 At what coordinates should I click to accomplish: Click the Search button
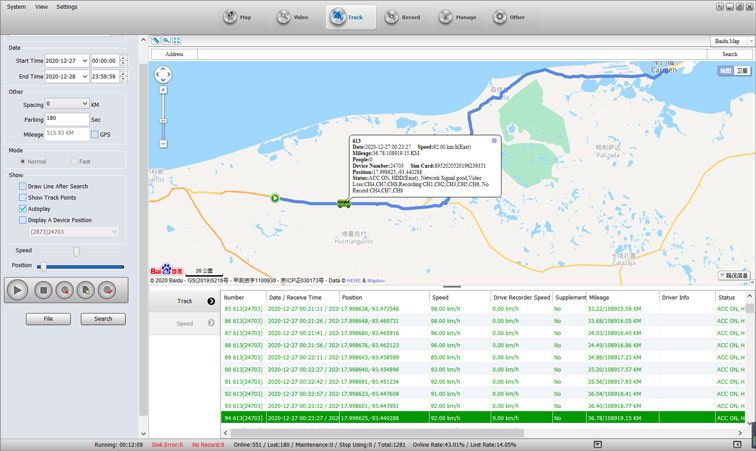103,319
